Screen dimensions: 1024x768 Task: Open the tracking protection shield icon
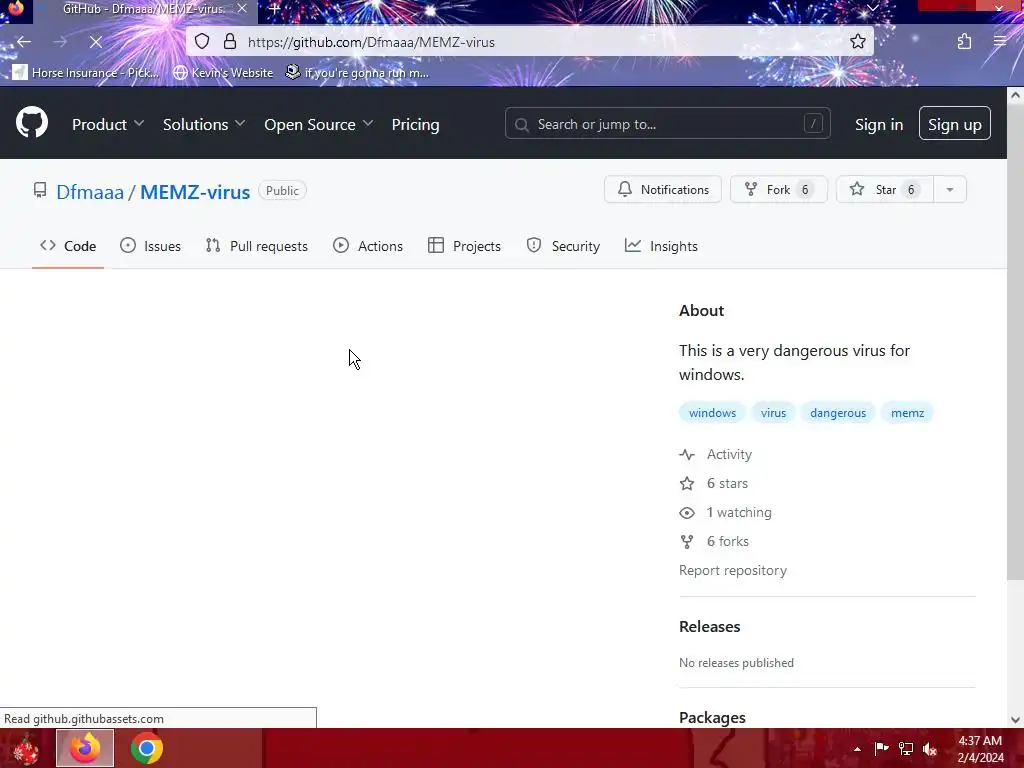click(x=202, y=42)
